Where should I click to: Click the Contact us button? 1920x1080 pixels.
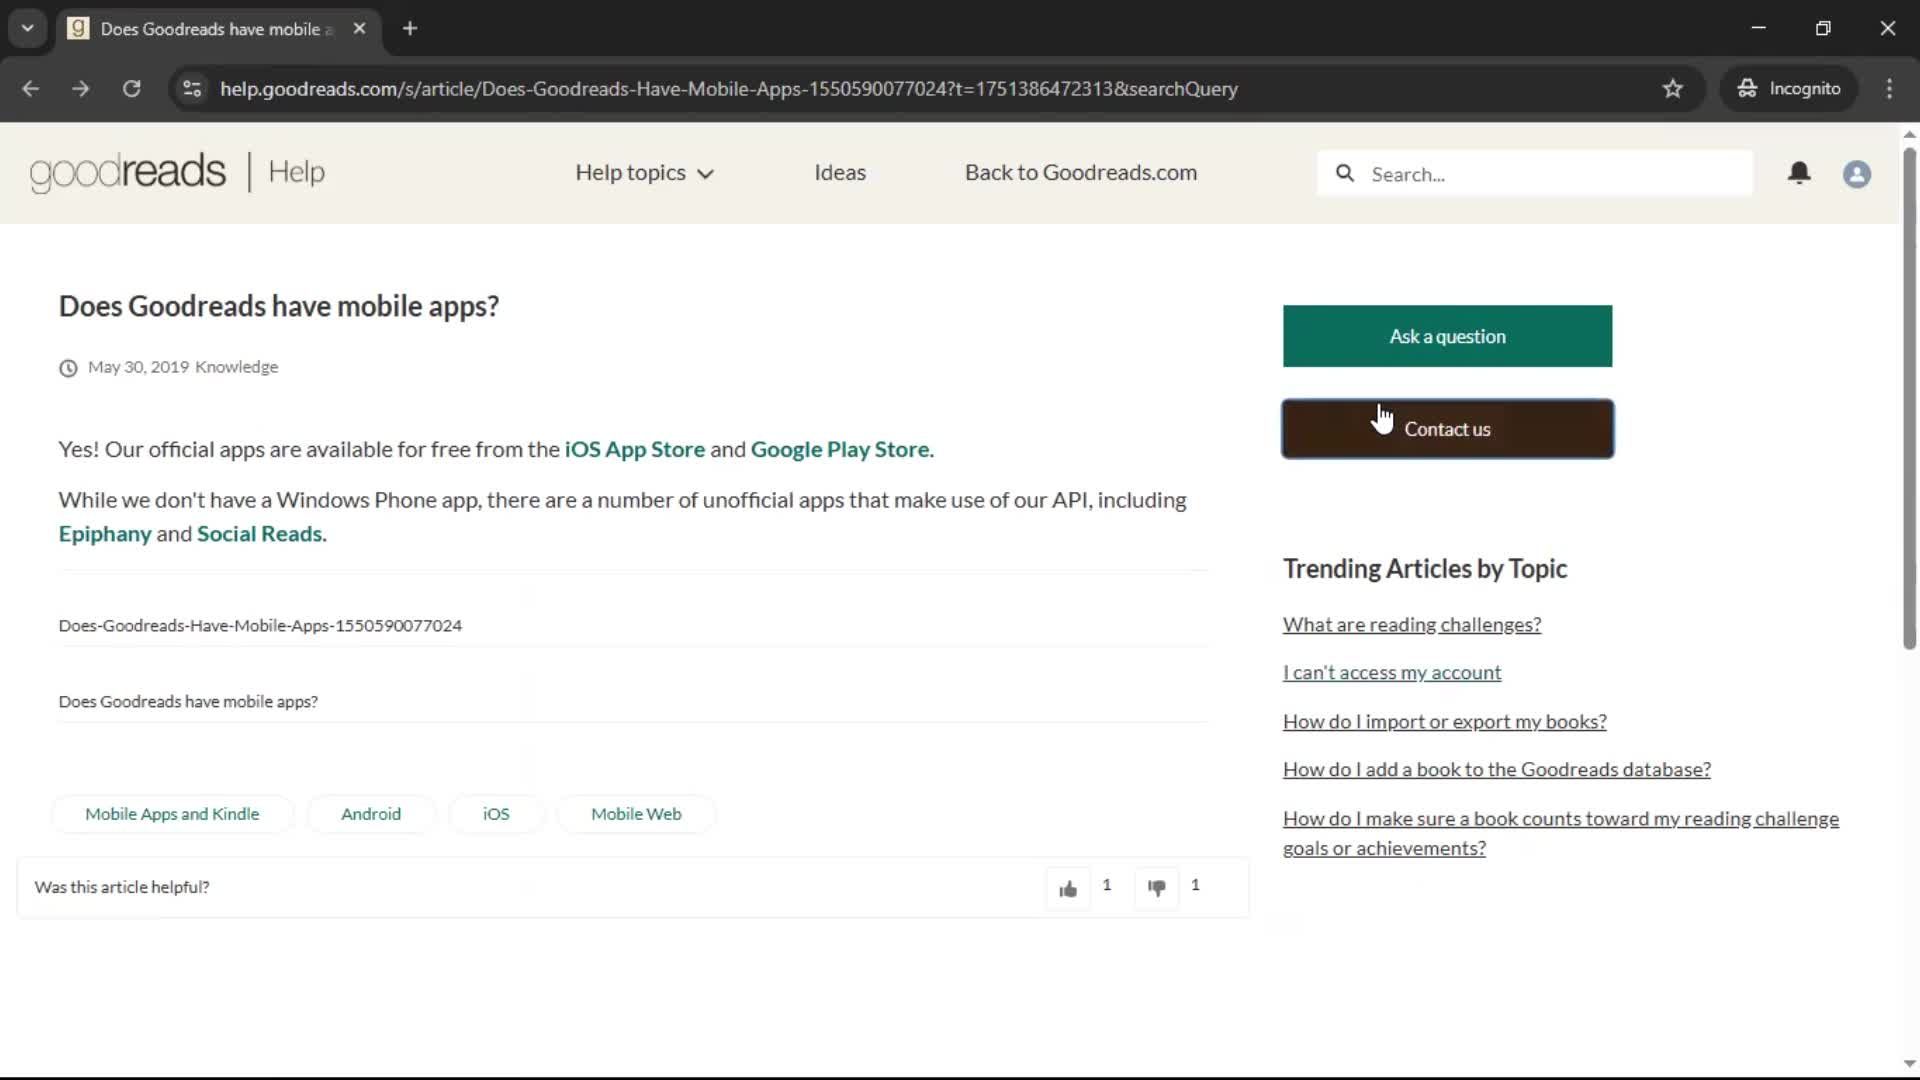pos(1447,429)
